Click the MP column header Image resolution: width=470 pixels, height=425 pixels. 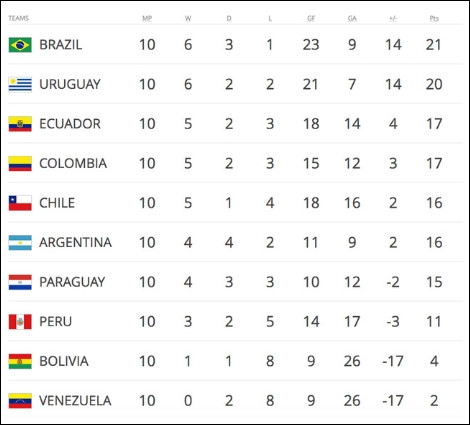pos(147,18)
